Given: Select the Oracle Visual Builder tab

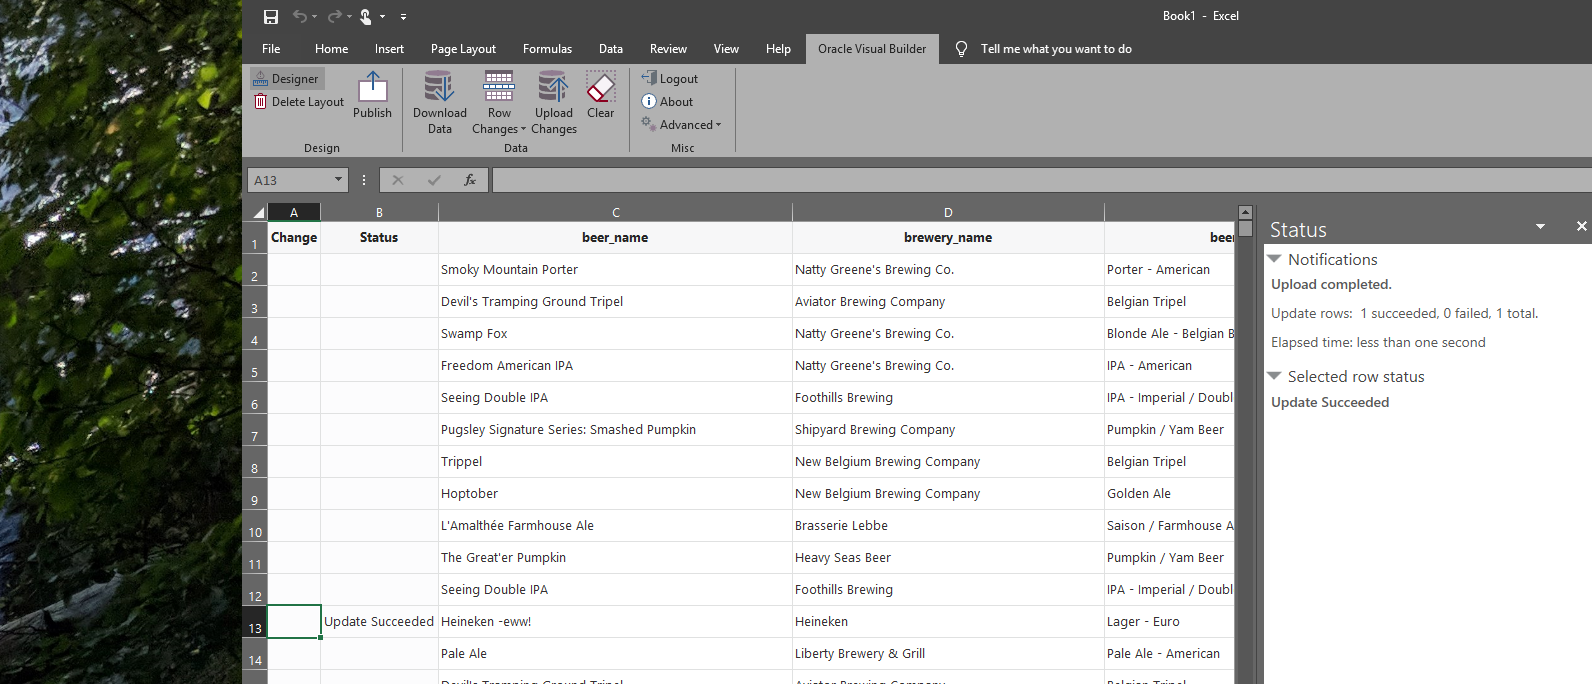Looking at the screenshot, I should [x=872, y=49].
